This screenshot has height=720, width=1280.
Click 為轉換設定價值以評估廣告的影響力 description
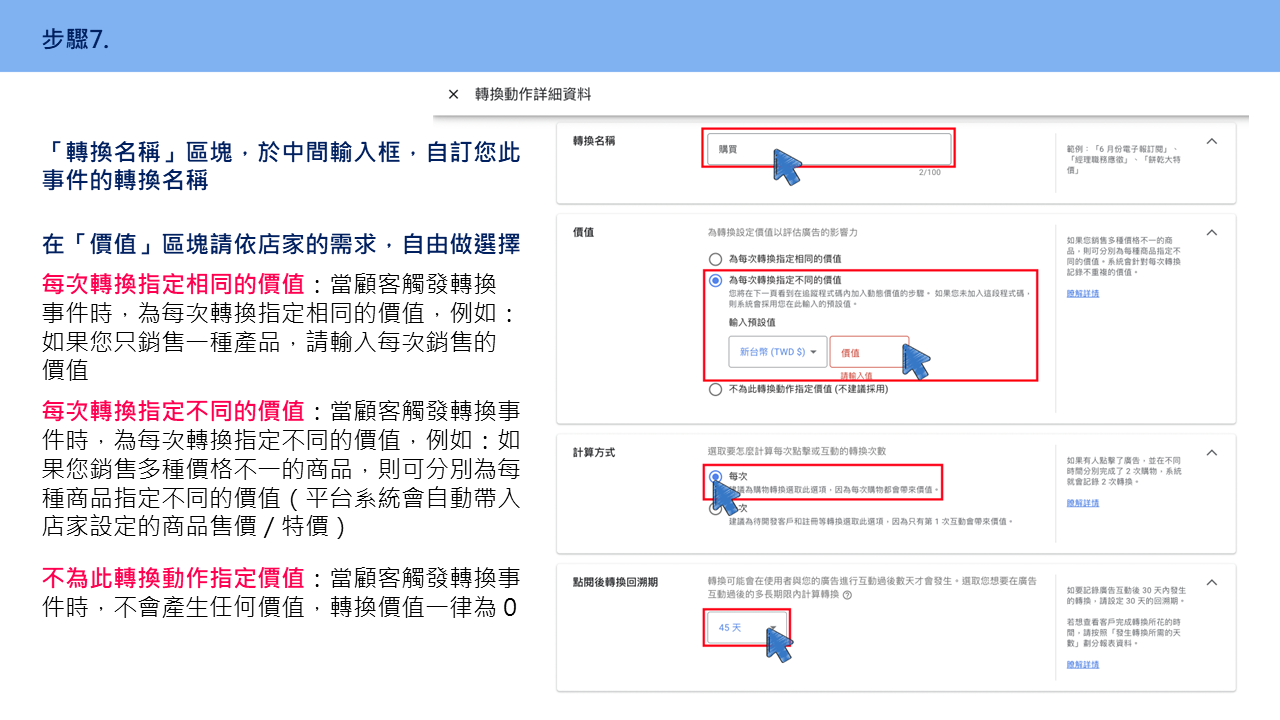click(783, 232)
